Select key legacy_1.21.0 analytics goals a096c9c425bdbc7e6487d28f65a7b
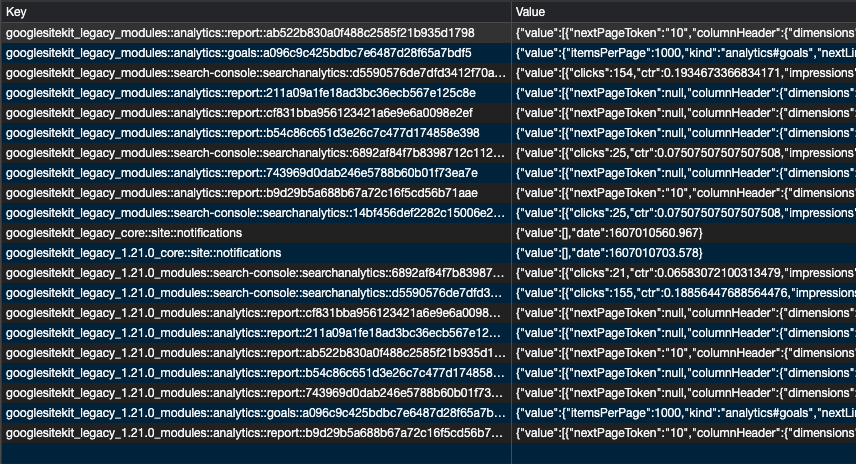The image size is (856, 464). coord(255,413)
